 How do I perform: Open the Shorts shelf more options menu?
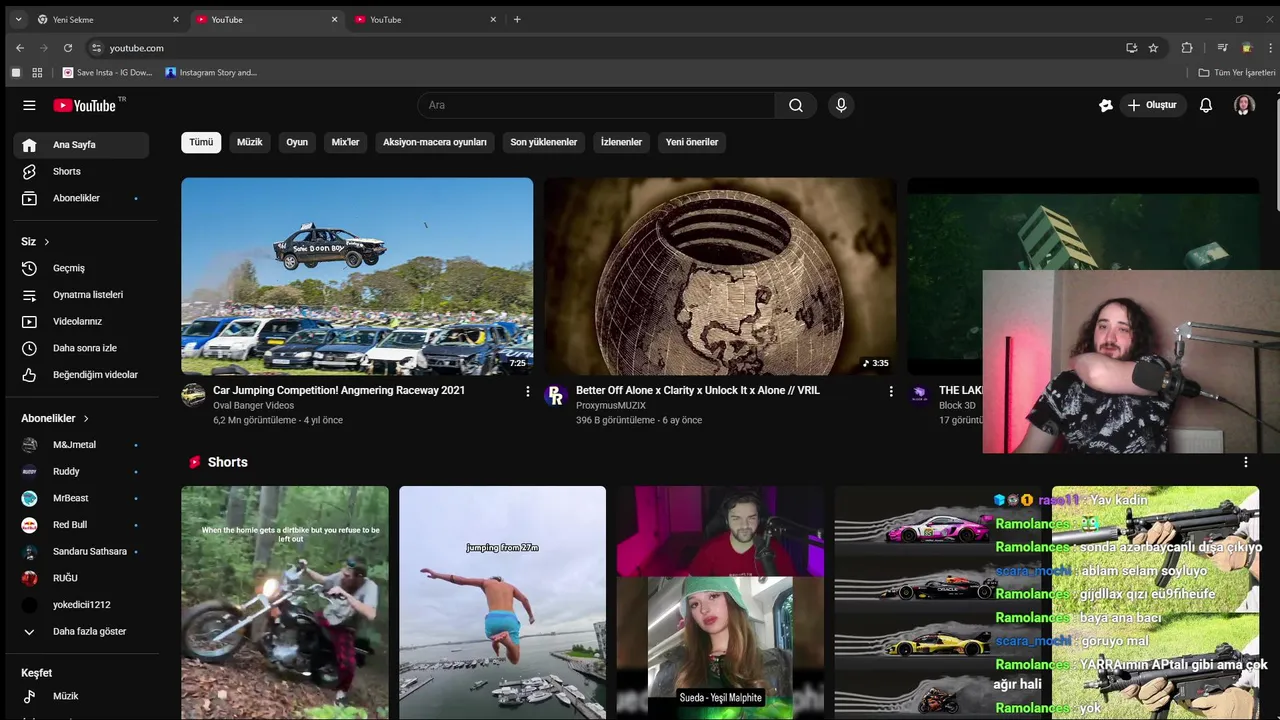tap(1246, 462)
